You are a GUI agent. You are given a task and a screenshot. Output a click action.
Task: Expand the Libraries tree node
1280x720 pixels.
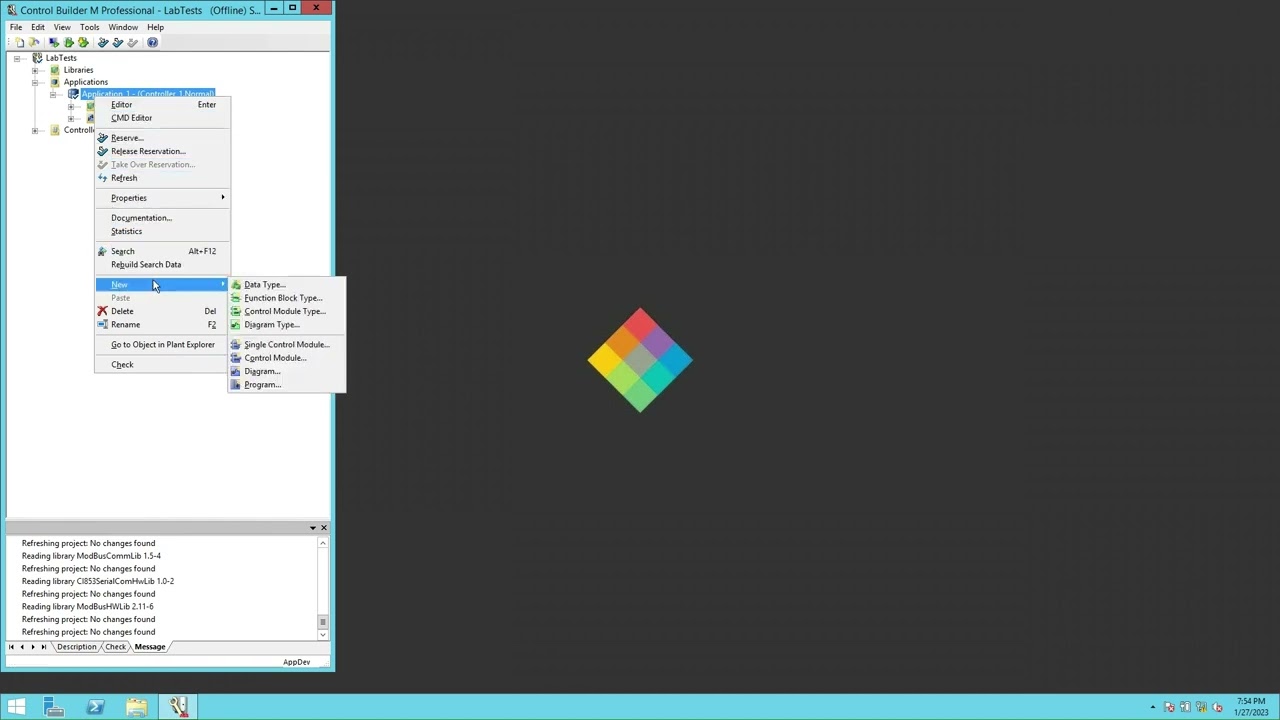[x=35, y=70]
